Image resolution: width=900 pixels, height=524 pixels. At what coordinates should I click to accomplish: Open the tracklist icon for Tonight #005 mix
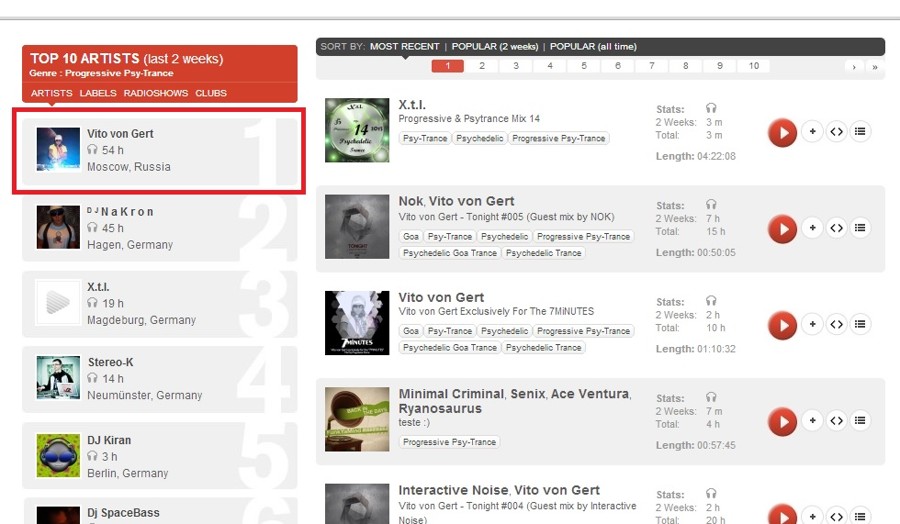860,228
